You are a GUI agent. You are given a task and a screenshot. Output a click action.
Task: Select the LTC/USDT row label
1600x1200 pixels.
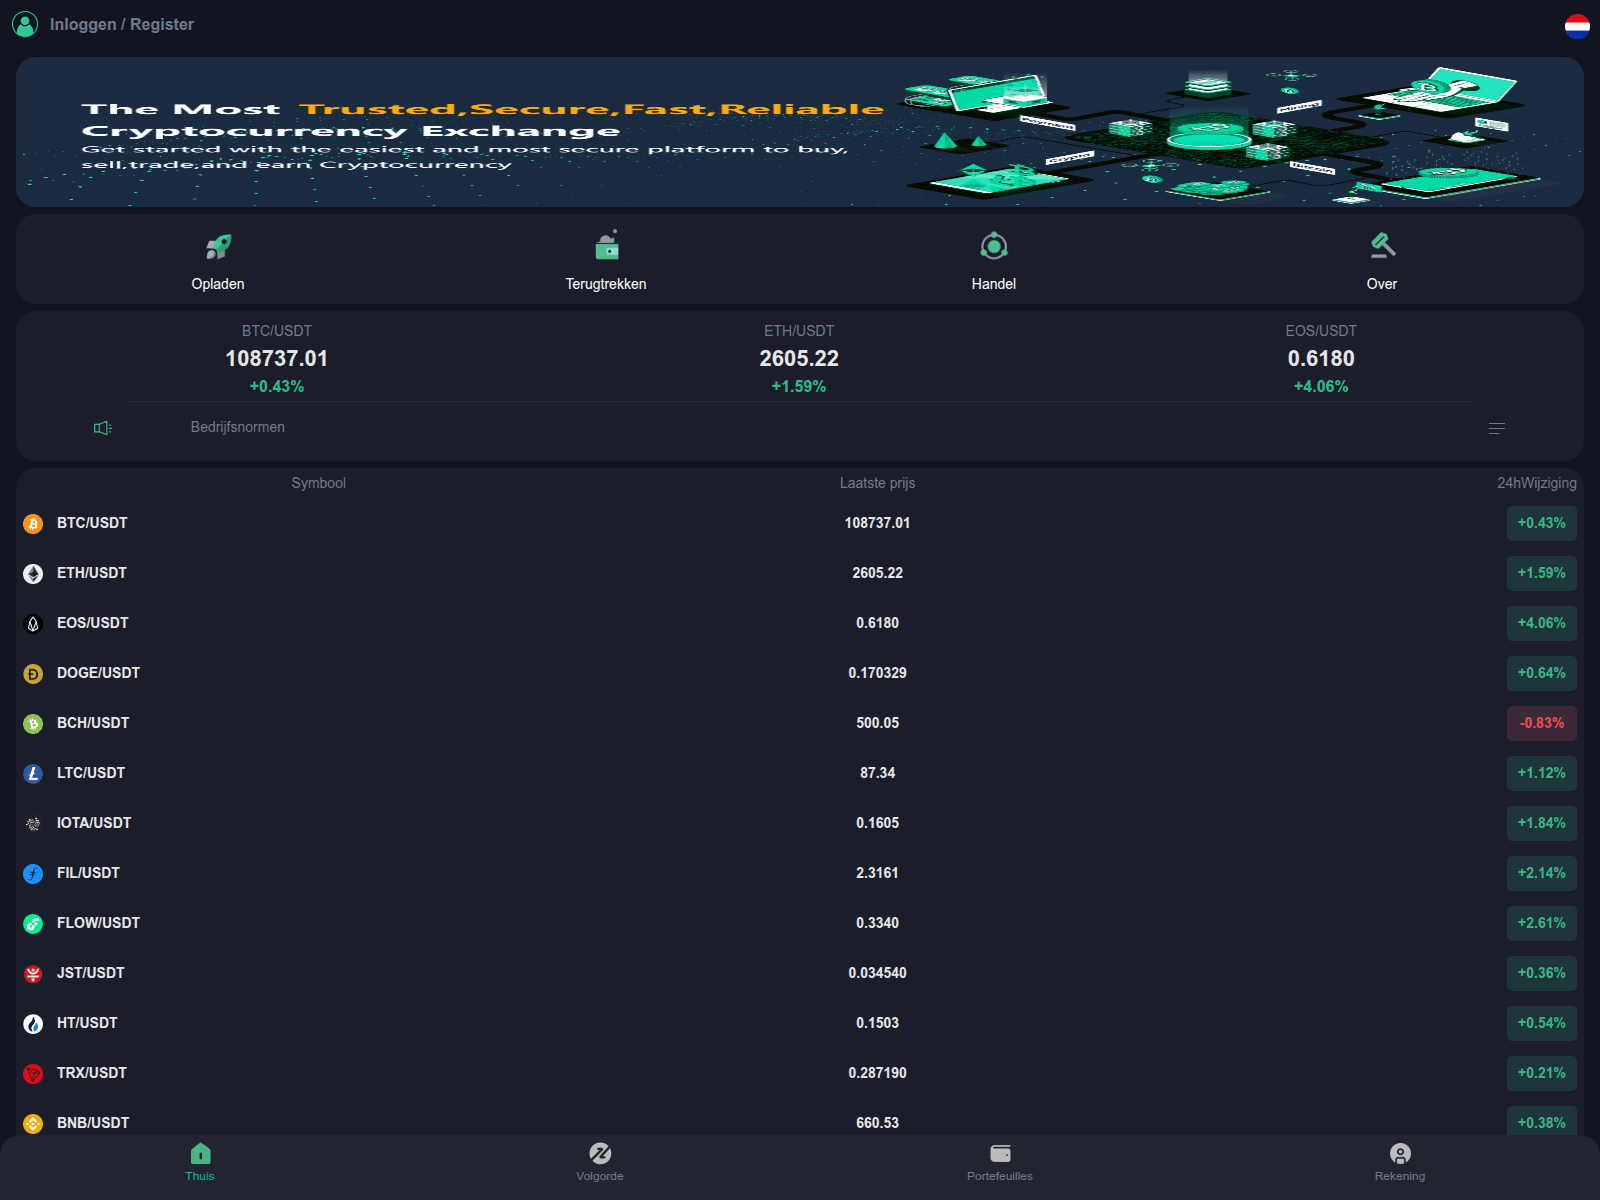[91, 773]
